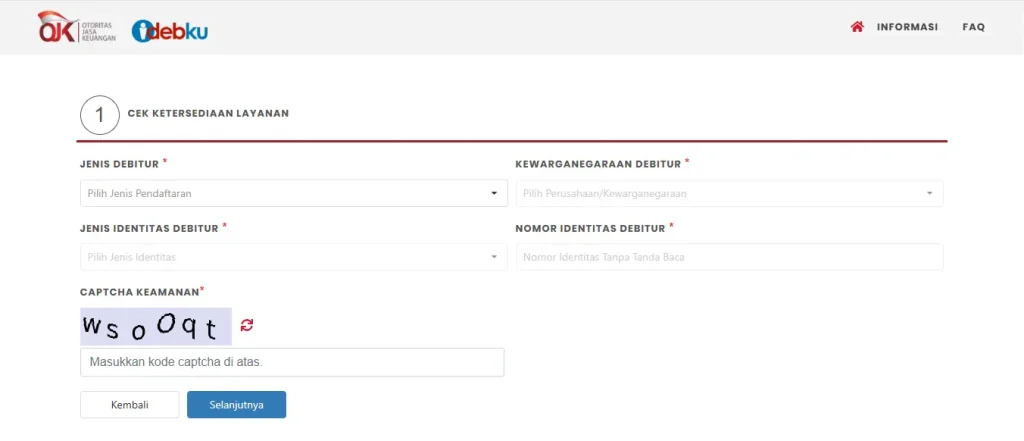Image resolution: width=1024 pixels, height=441 pixels.
Task: Open the Pilih Perusahaan/Kewarganegaraan dropdown
Action: 720,193
